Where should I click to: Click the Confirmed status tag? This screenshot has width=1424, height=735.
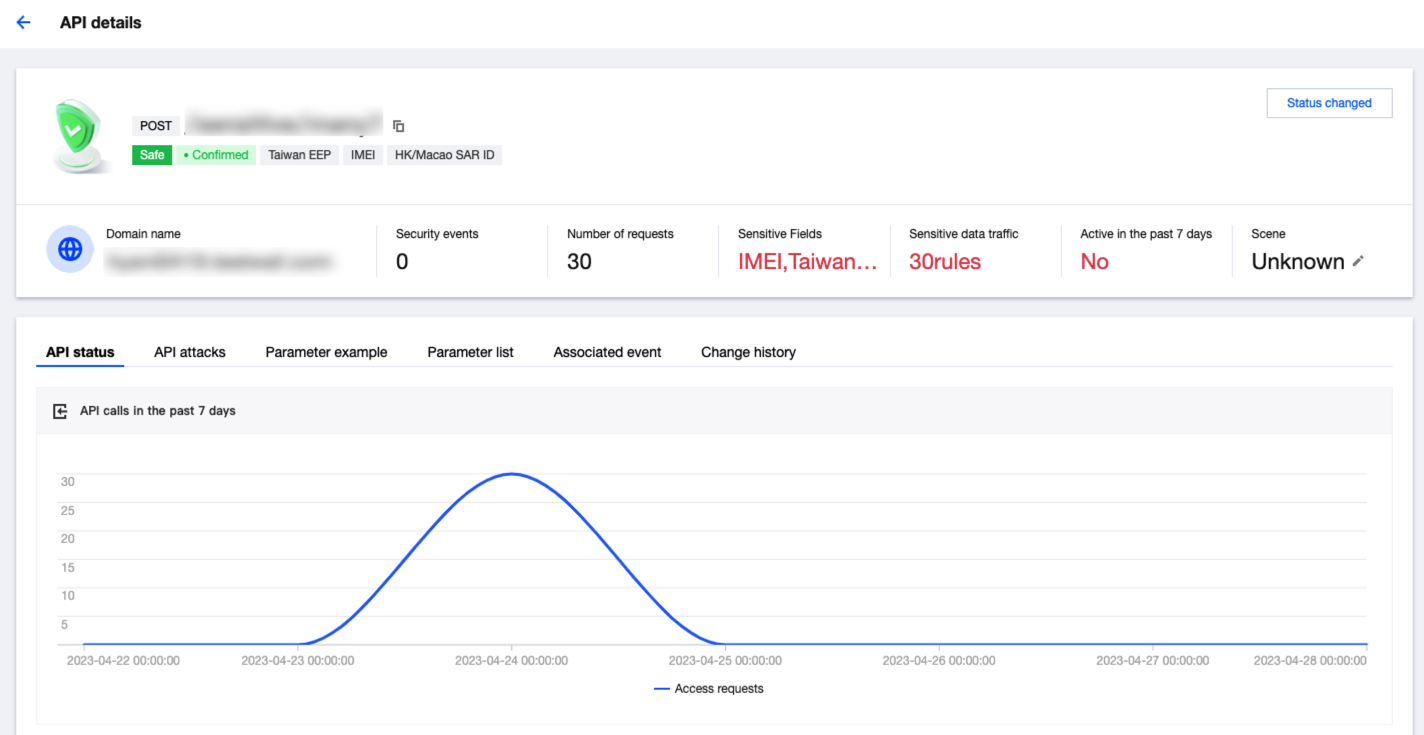pos(216,155)
